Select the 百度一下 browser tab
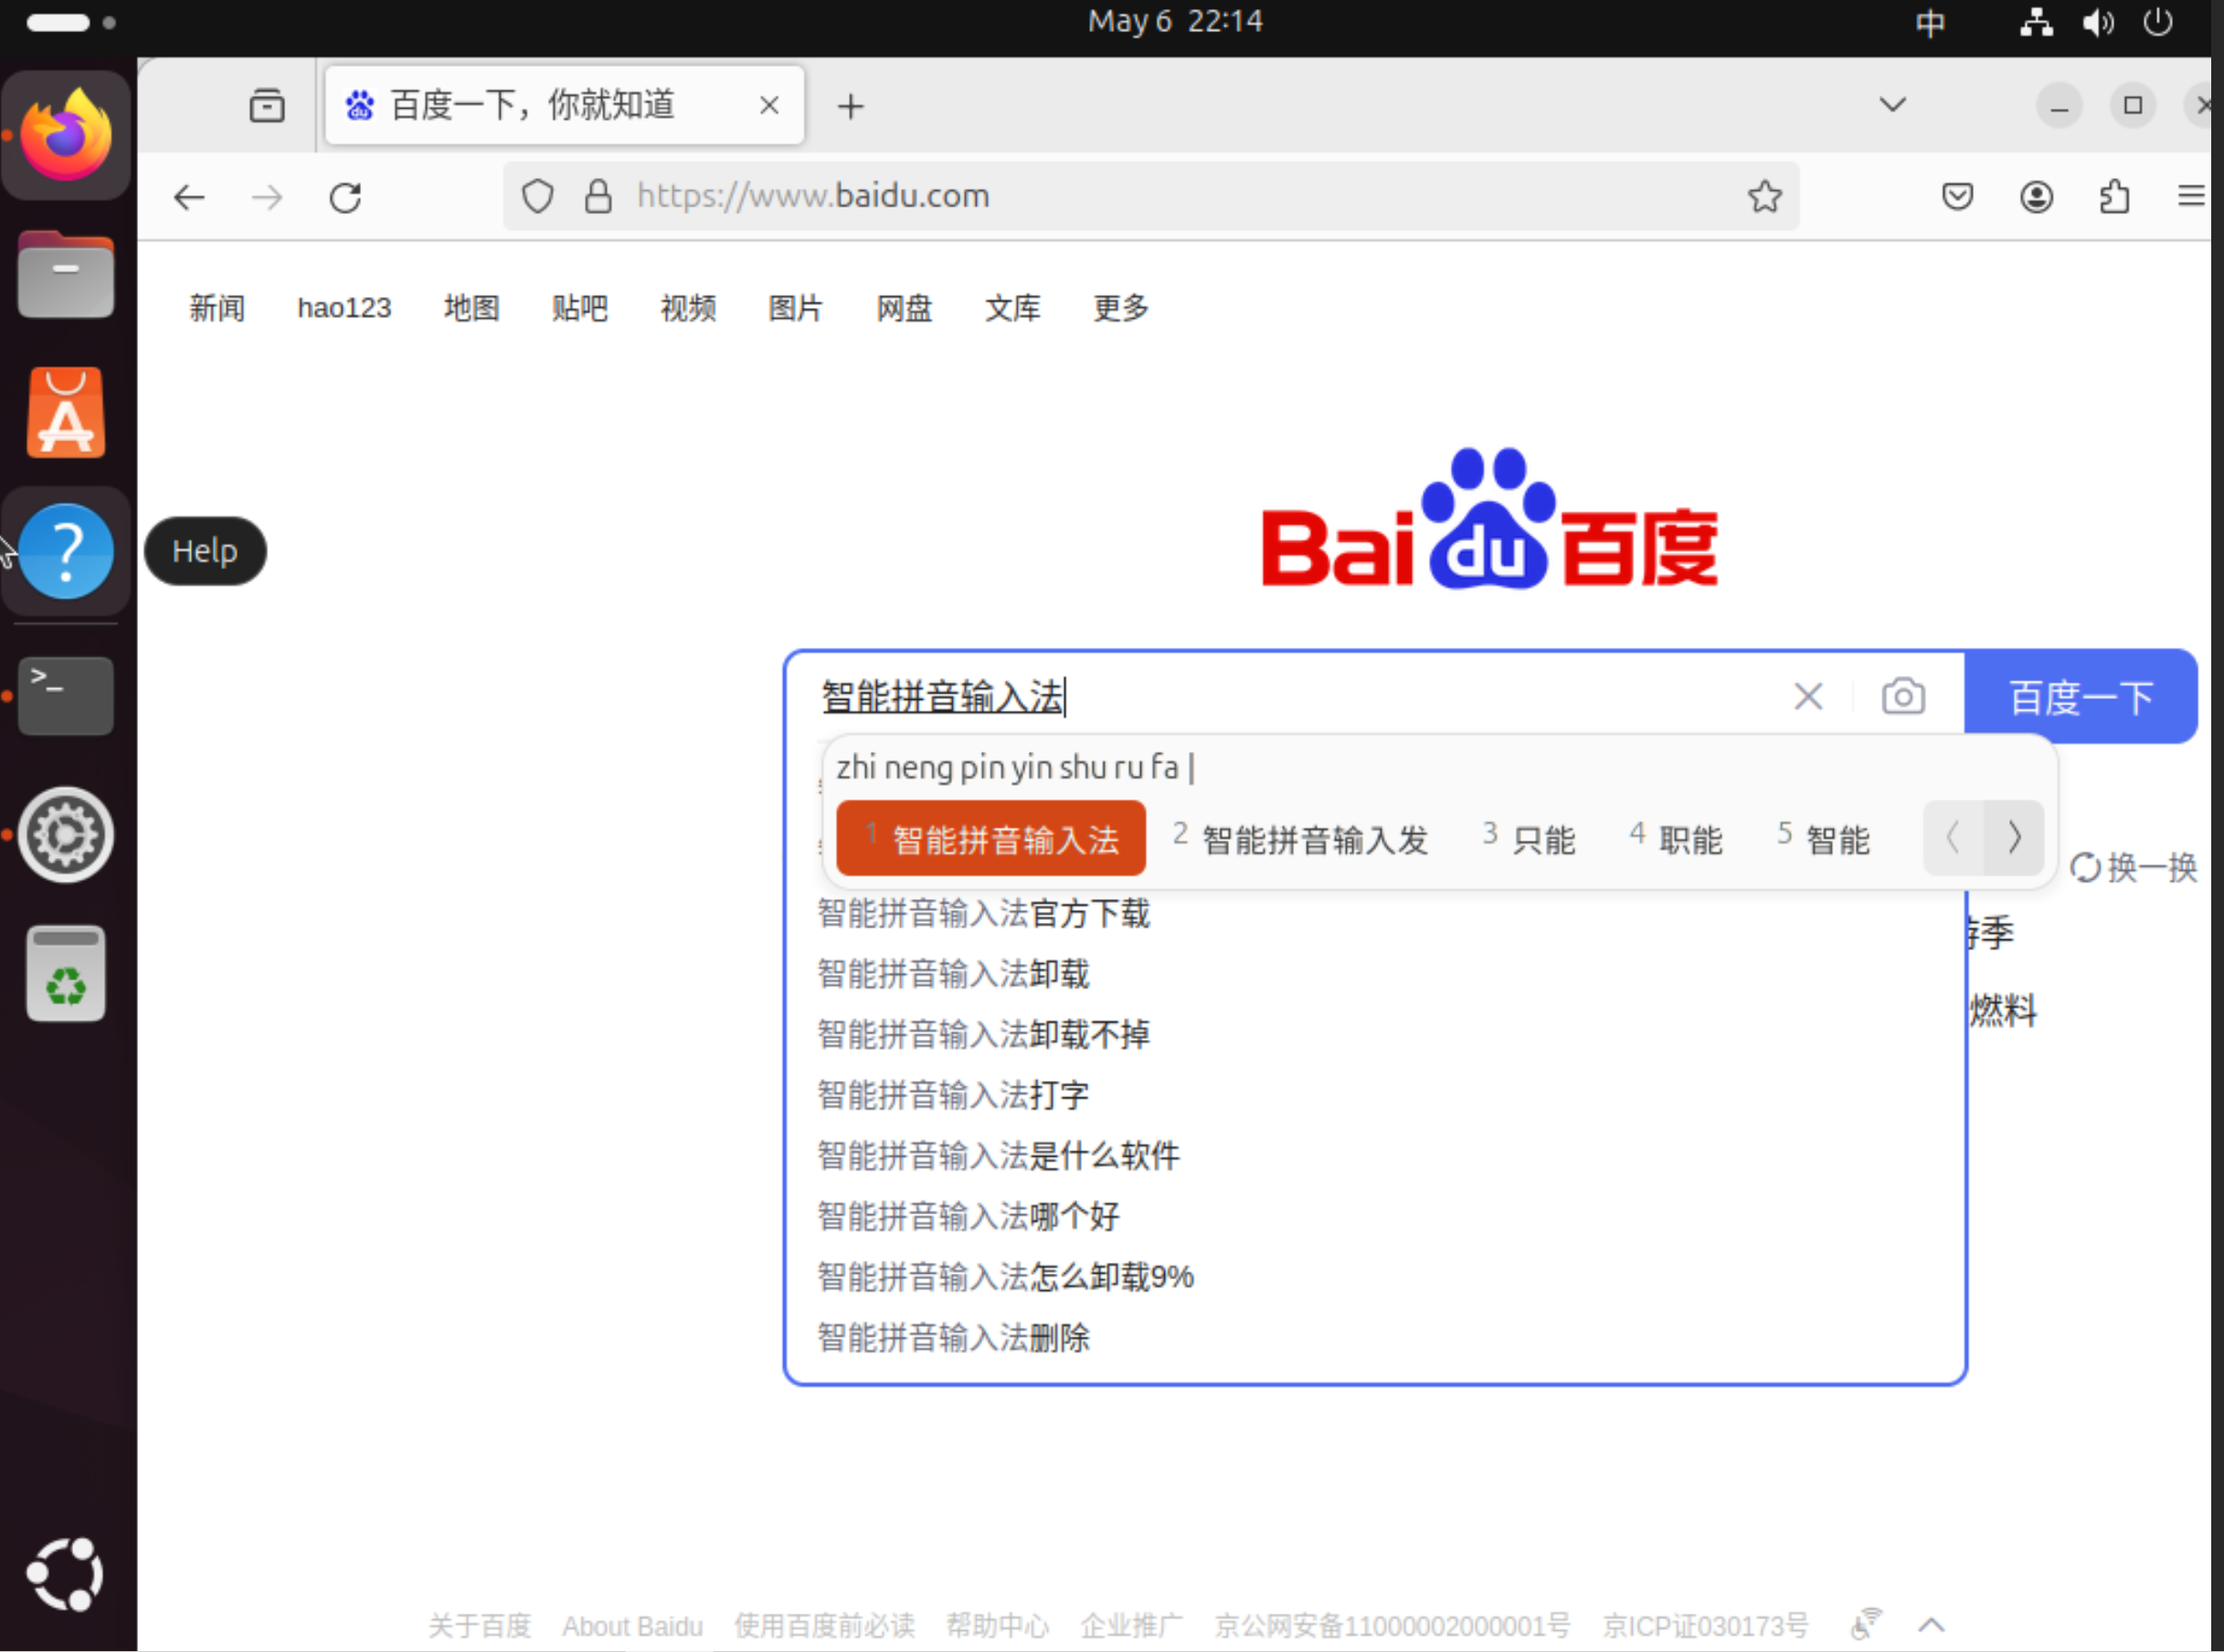The width and height of the screenshot is (2224, 1652). click(x=564, y=105)
